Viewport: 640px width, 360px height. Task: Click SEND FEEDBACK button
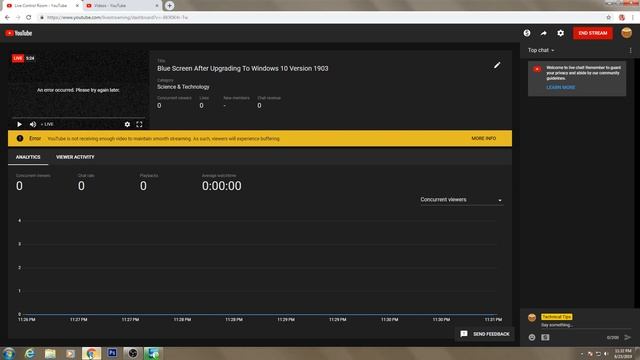(485, 334)
